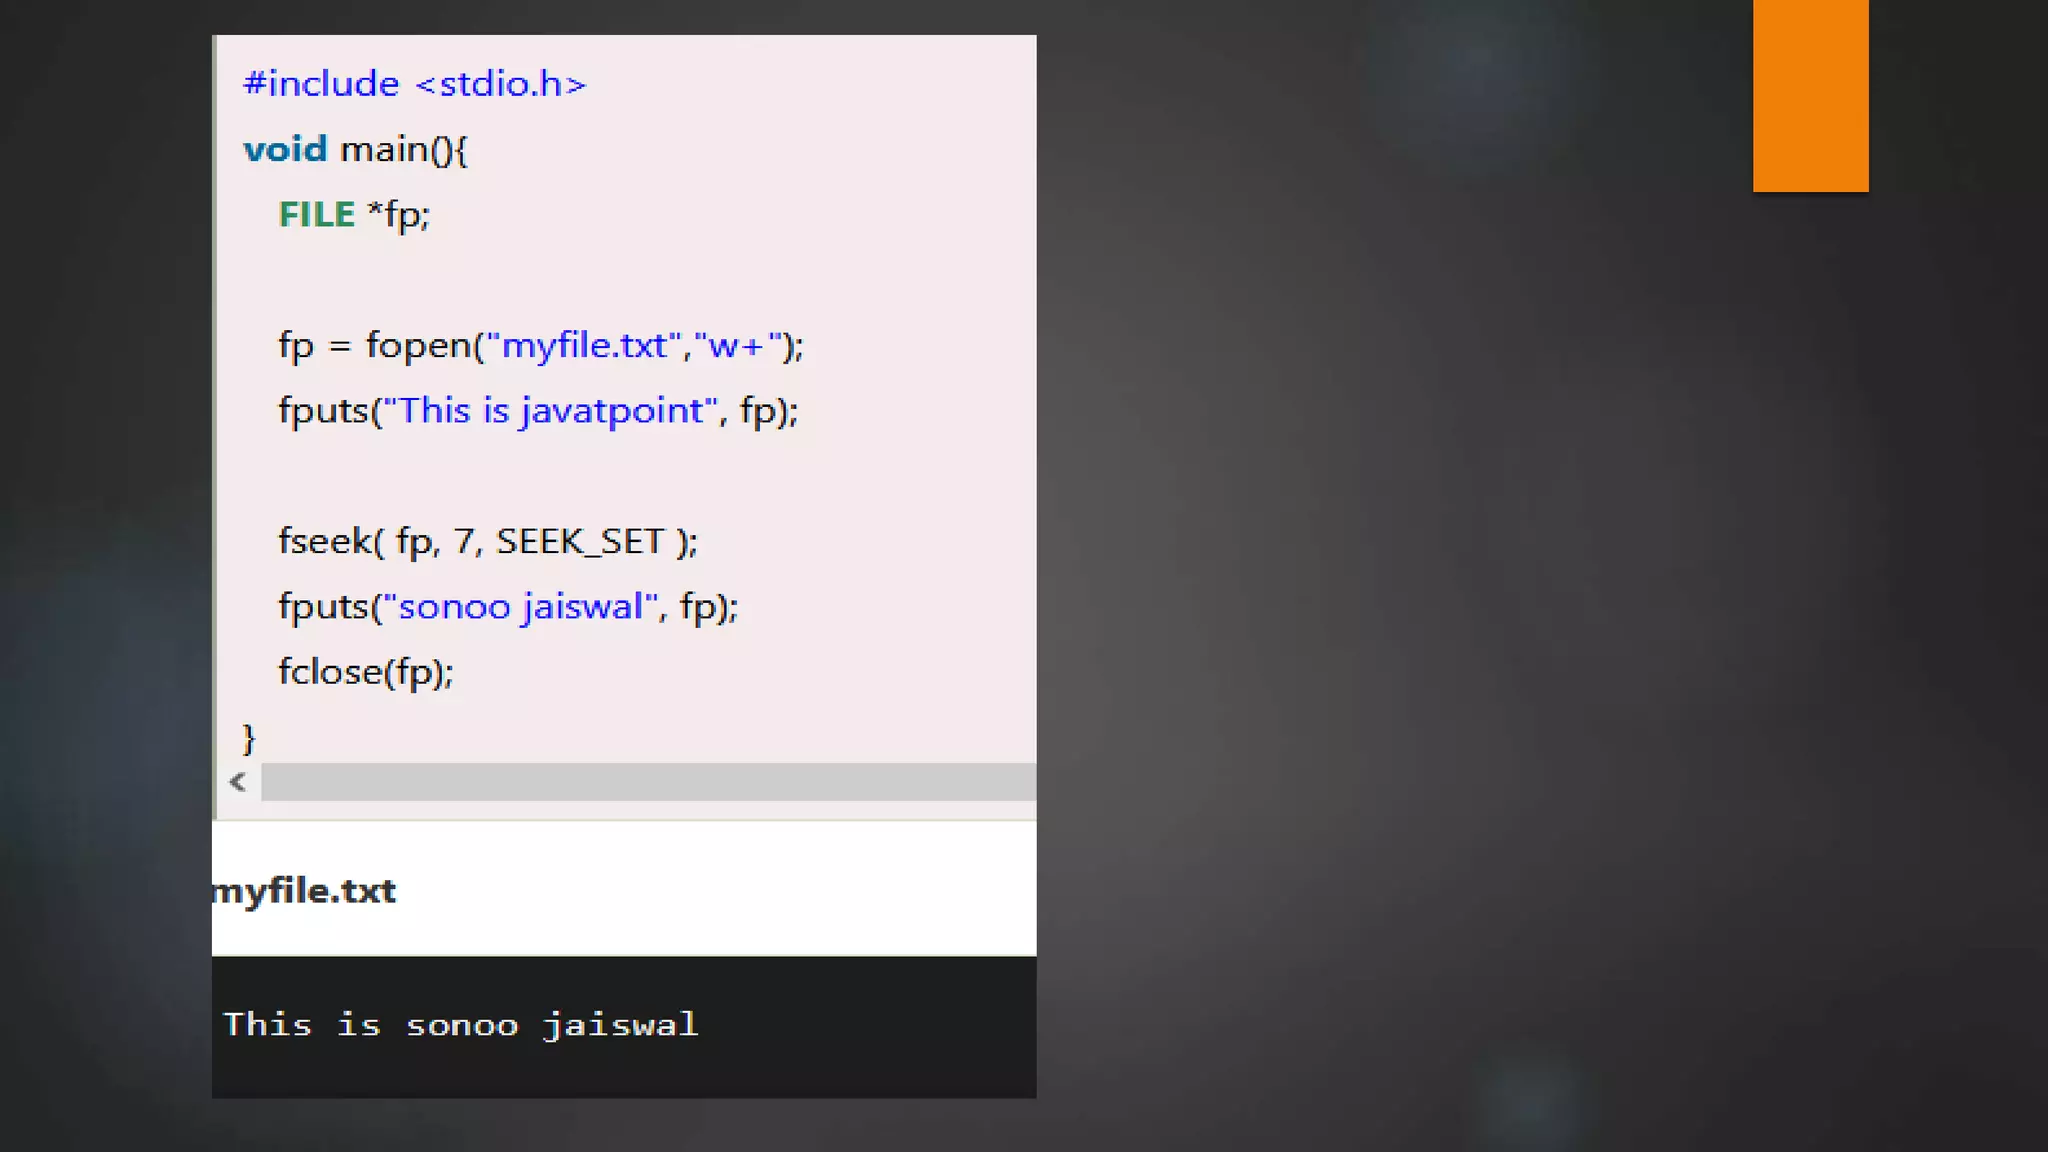Click the fseek function name
This screenshot has width=2048, height=1152.
point(325,541)
